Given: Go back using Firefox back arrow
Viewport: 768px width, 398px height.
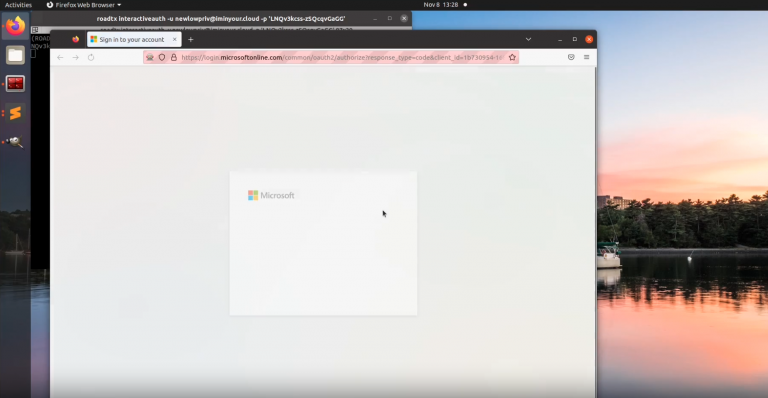Looking at the screenshot, I should pyautogui.click(x=60, y=57).
